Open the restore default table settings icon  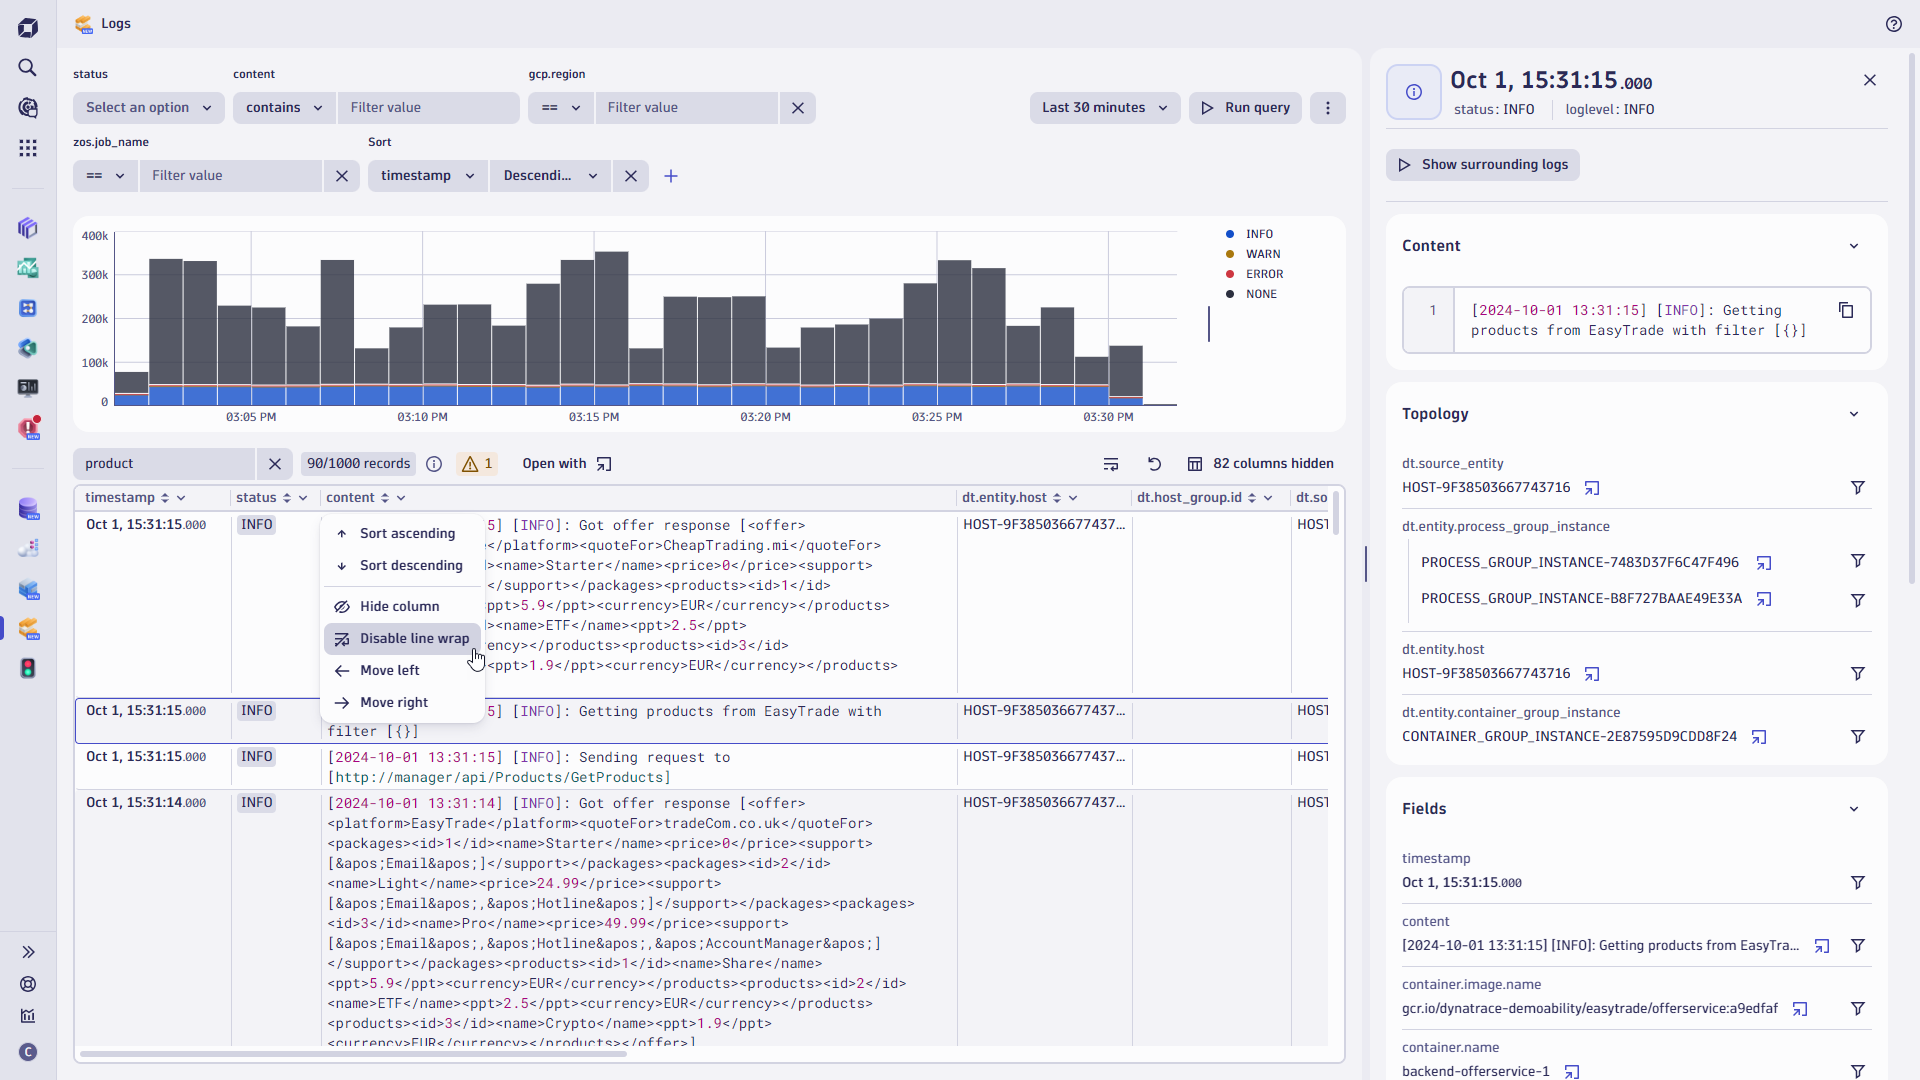[1154, 463]
